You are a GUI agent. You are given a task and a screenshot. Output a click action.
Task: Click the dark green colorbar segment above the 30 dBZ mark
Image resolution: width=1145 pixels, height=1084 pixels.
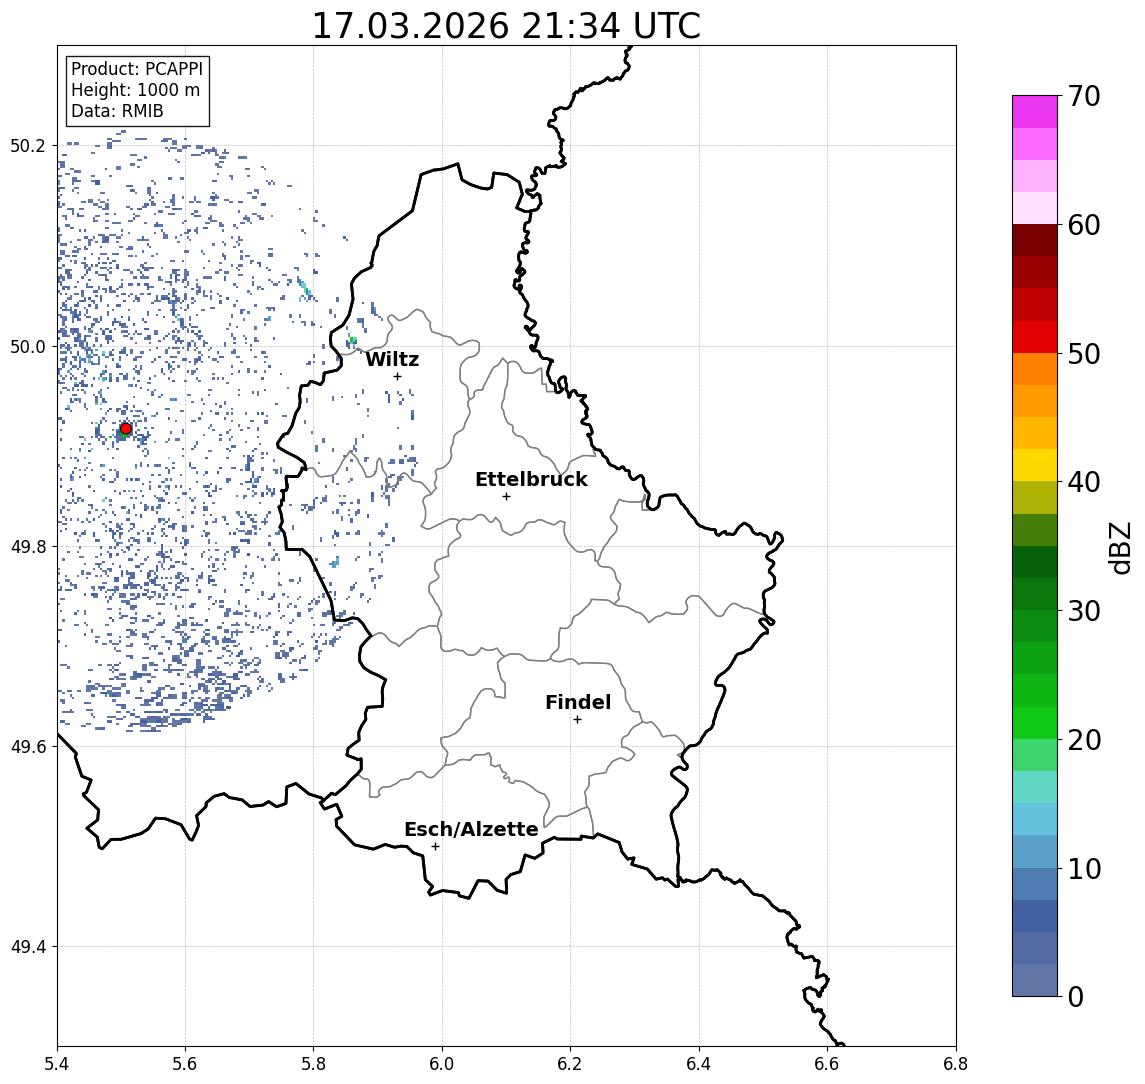(x=1035, y=594)
